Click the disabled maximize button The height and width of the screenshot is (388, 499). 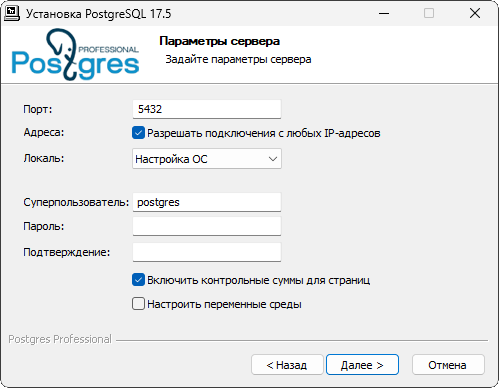(x=429, y=13)
